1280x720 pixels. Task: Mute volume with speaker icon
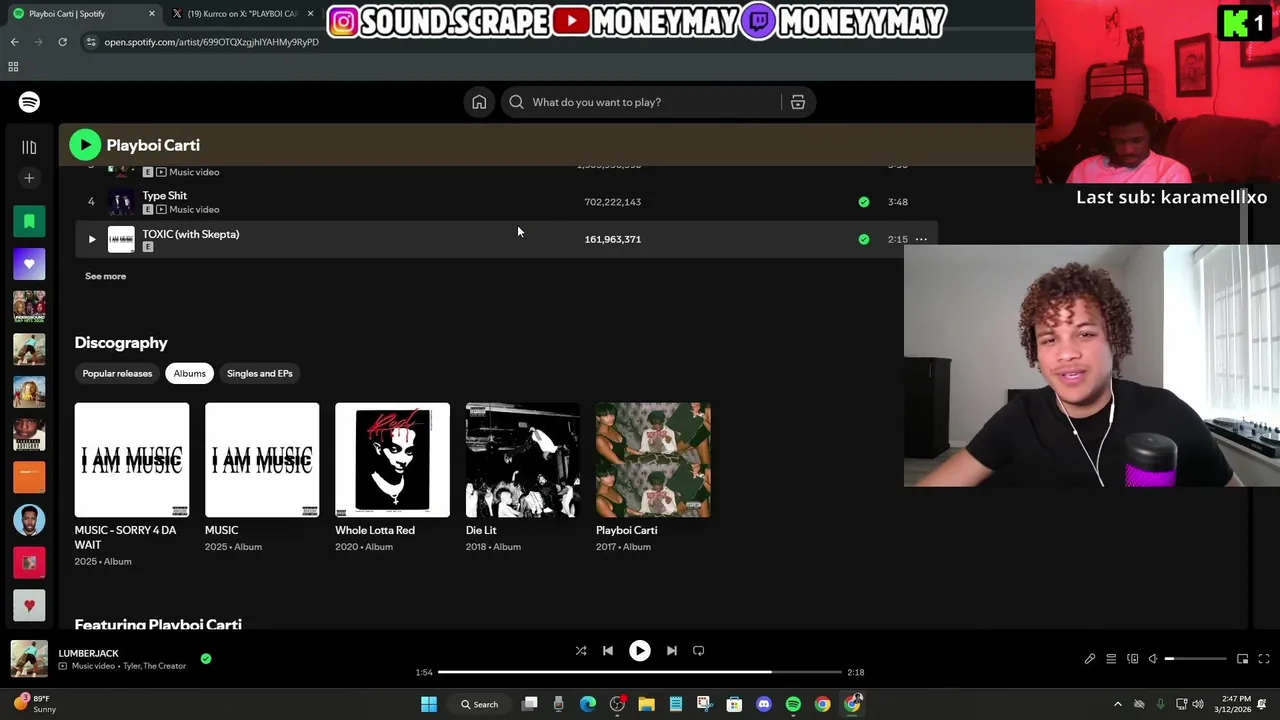point(1153,659)
